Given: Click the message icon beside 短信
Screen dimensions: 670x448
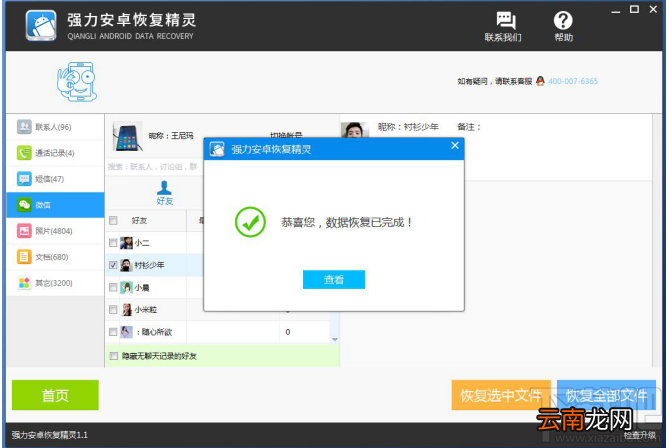Looking at the screenshot, I should [24, 179].
